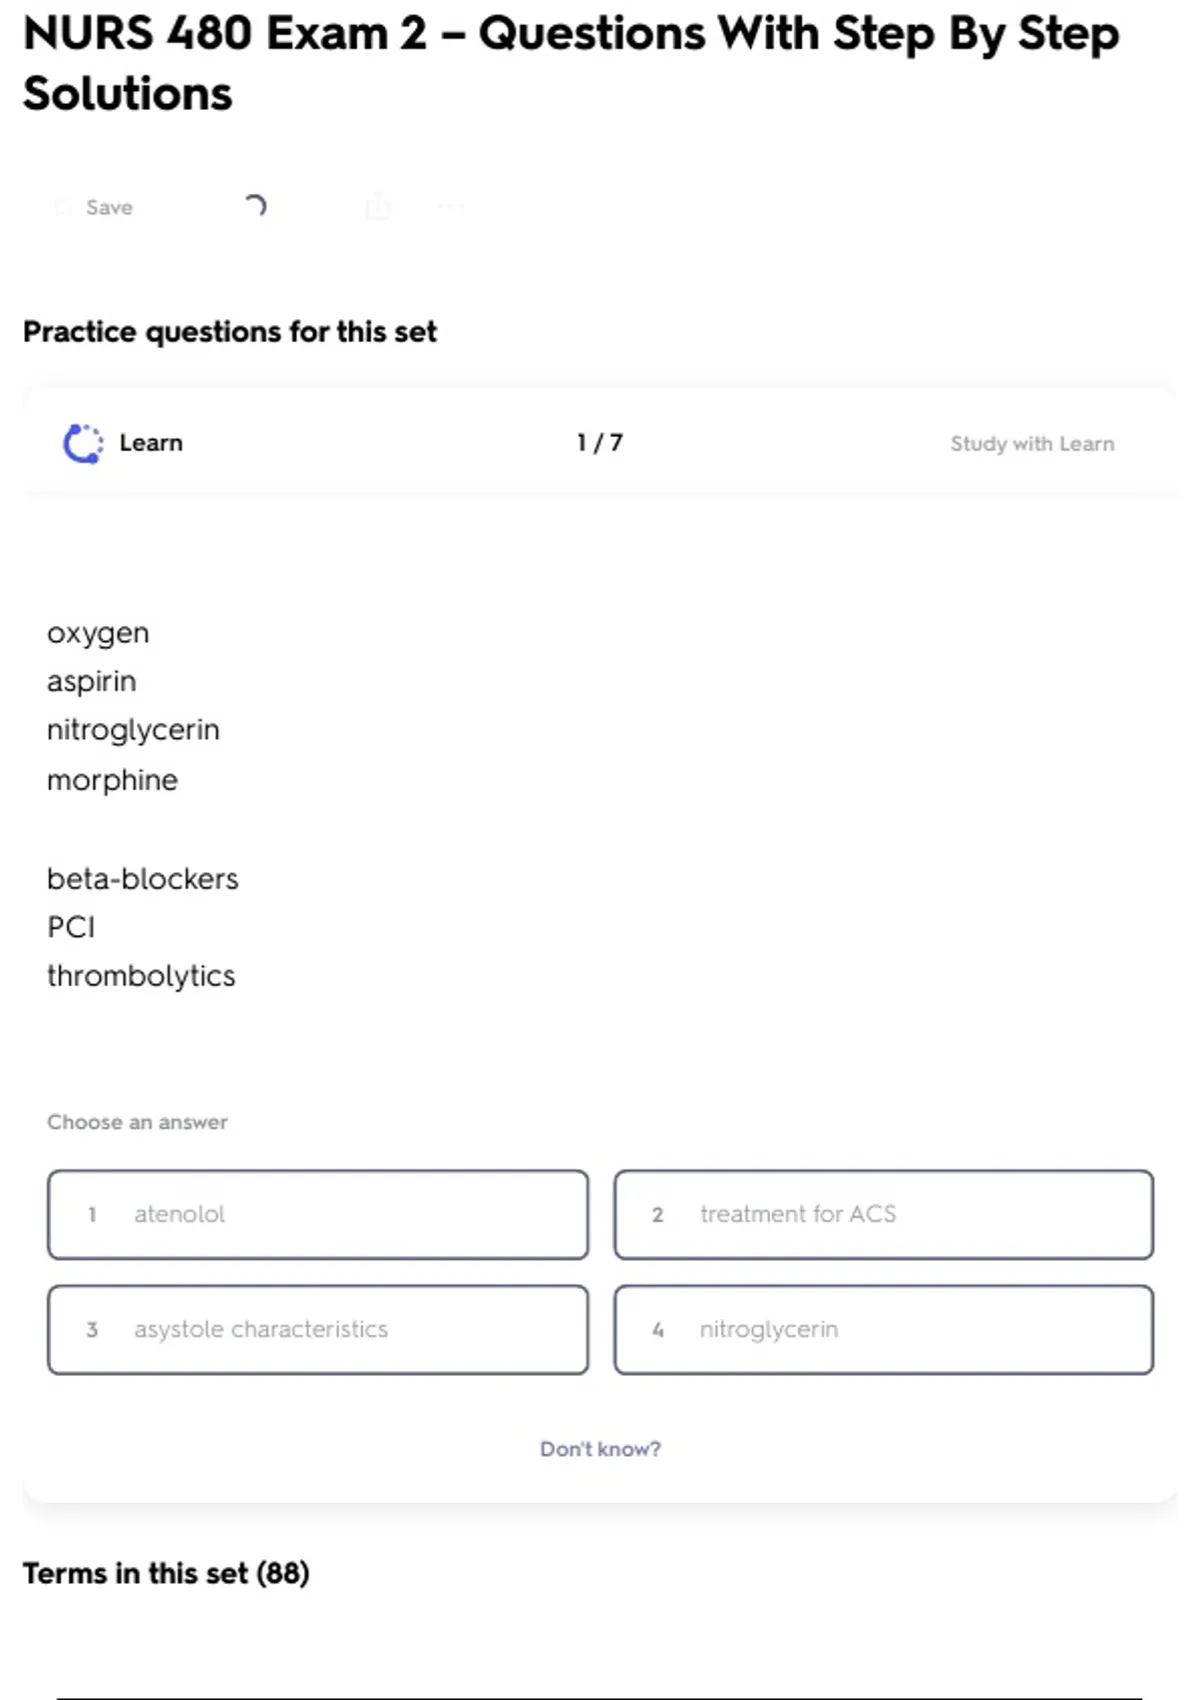Choose answer number 4, nitroglycerin

[883, 1329]
